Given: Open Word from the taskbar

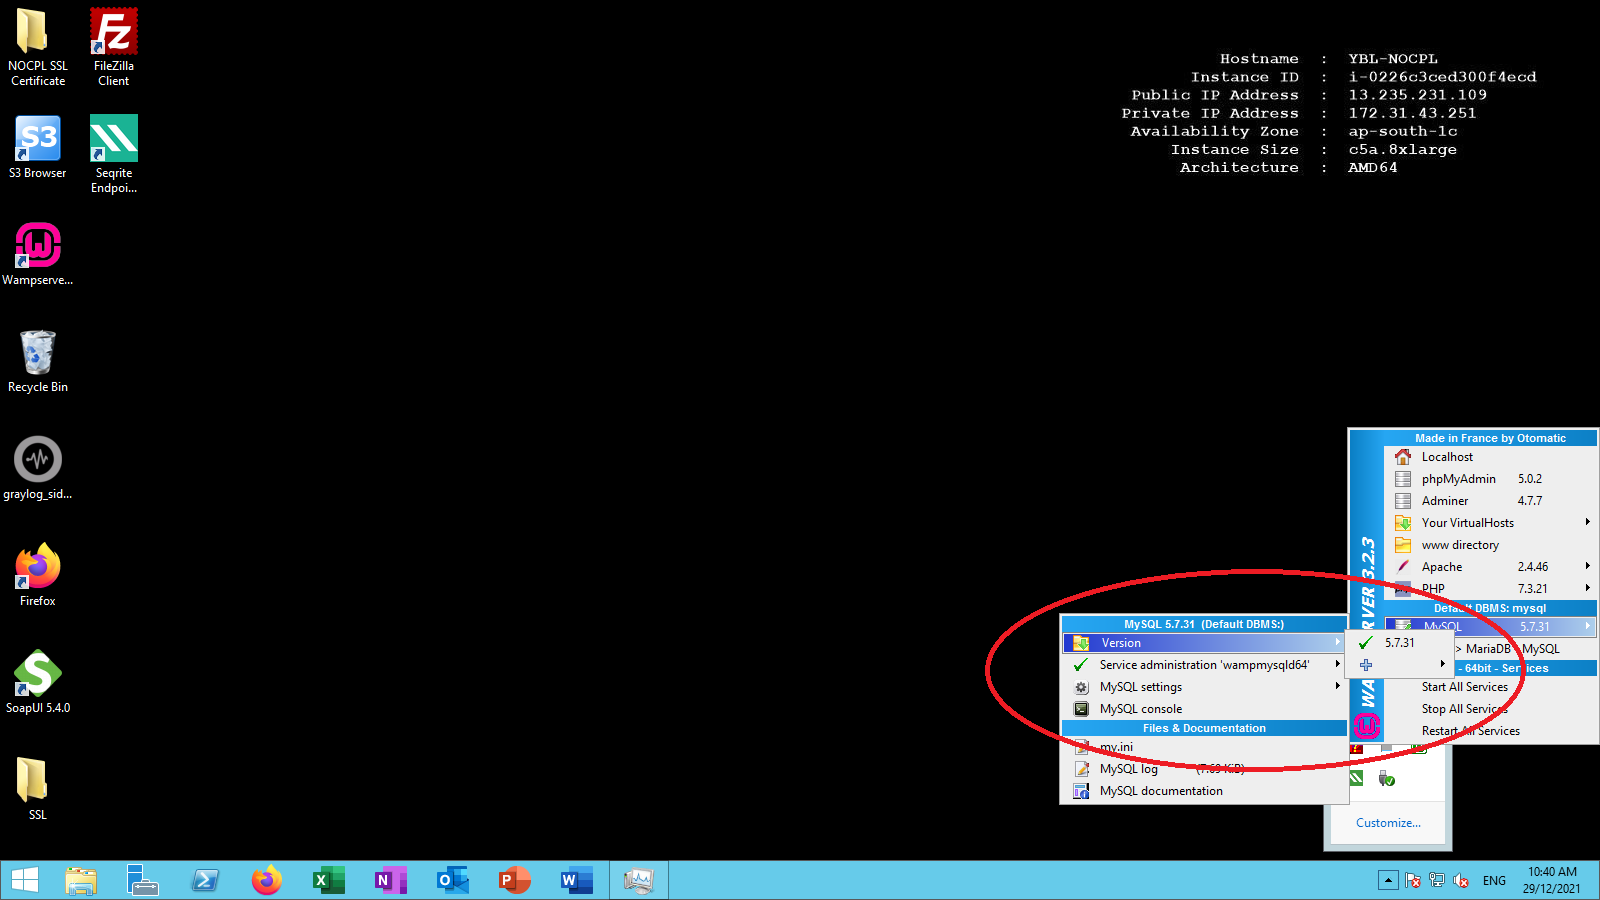Looking at the screenshot, I should (x=577, y=880).
